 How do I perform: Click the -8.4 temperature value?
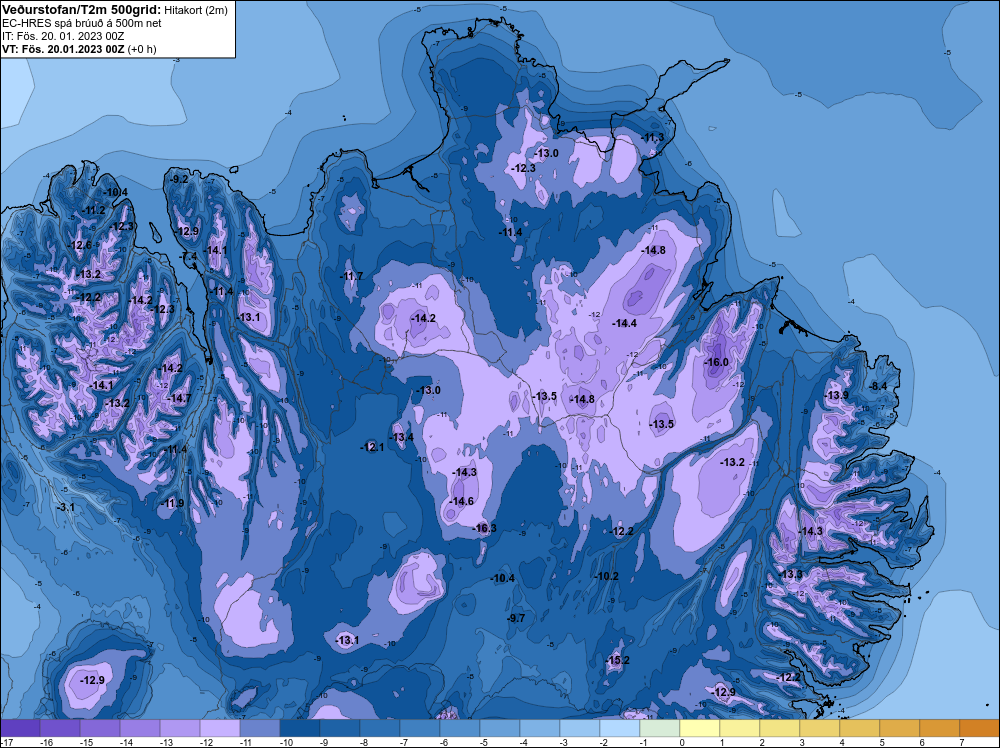pyautogui.click(x=878, y=386)
